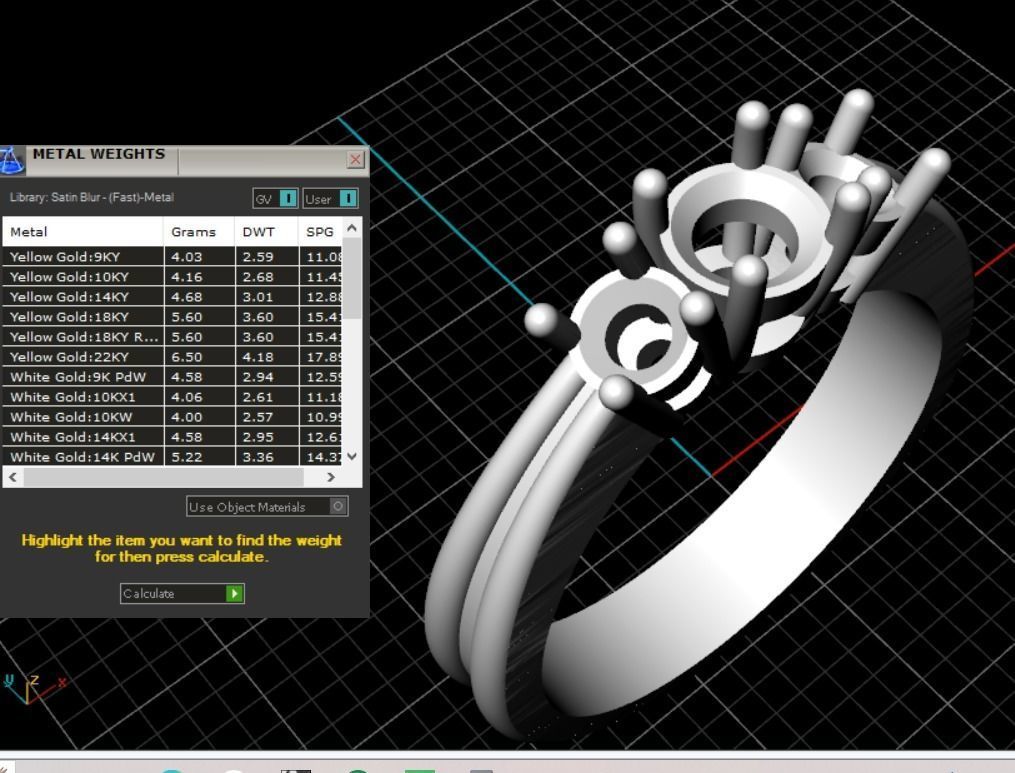Select the White Gold:10KW row
1015x773 pixels.
pyautogui.click(x=172, y=417)
